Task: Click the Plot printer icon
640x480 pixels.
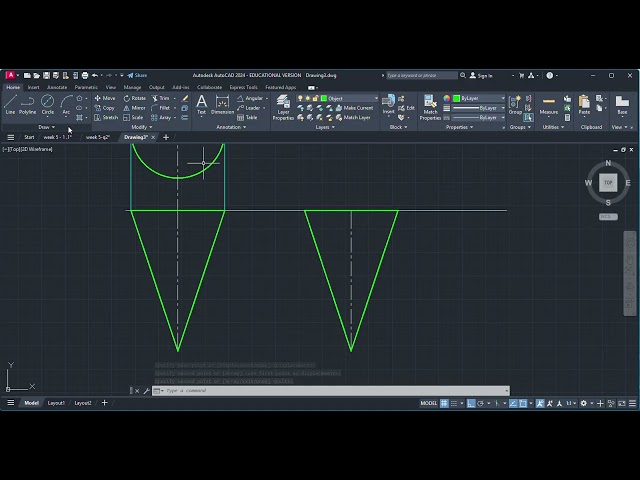Action: point(85,76)
